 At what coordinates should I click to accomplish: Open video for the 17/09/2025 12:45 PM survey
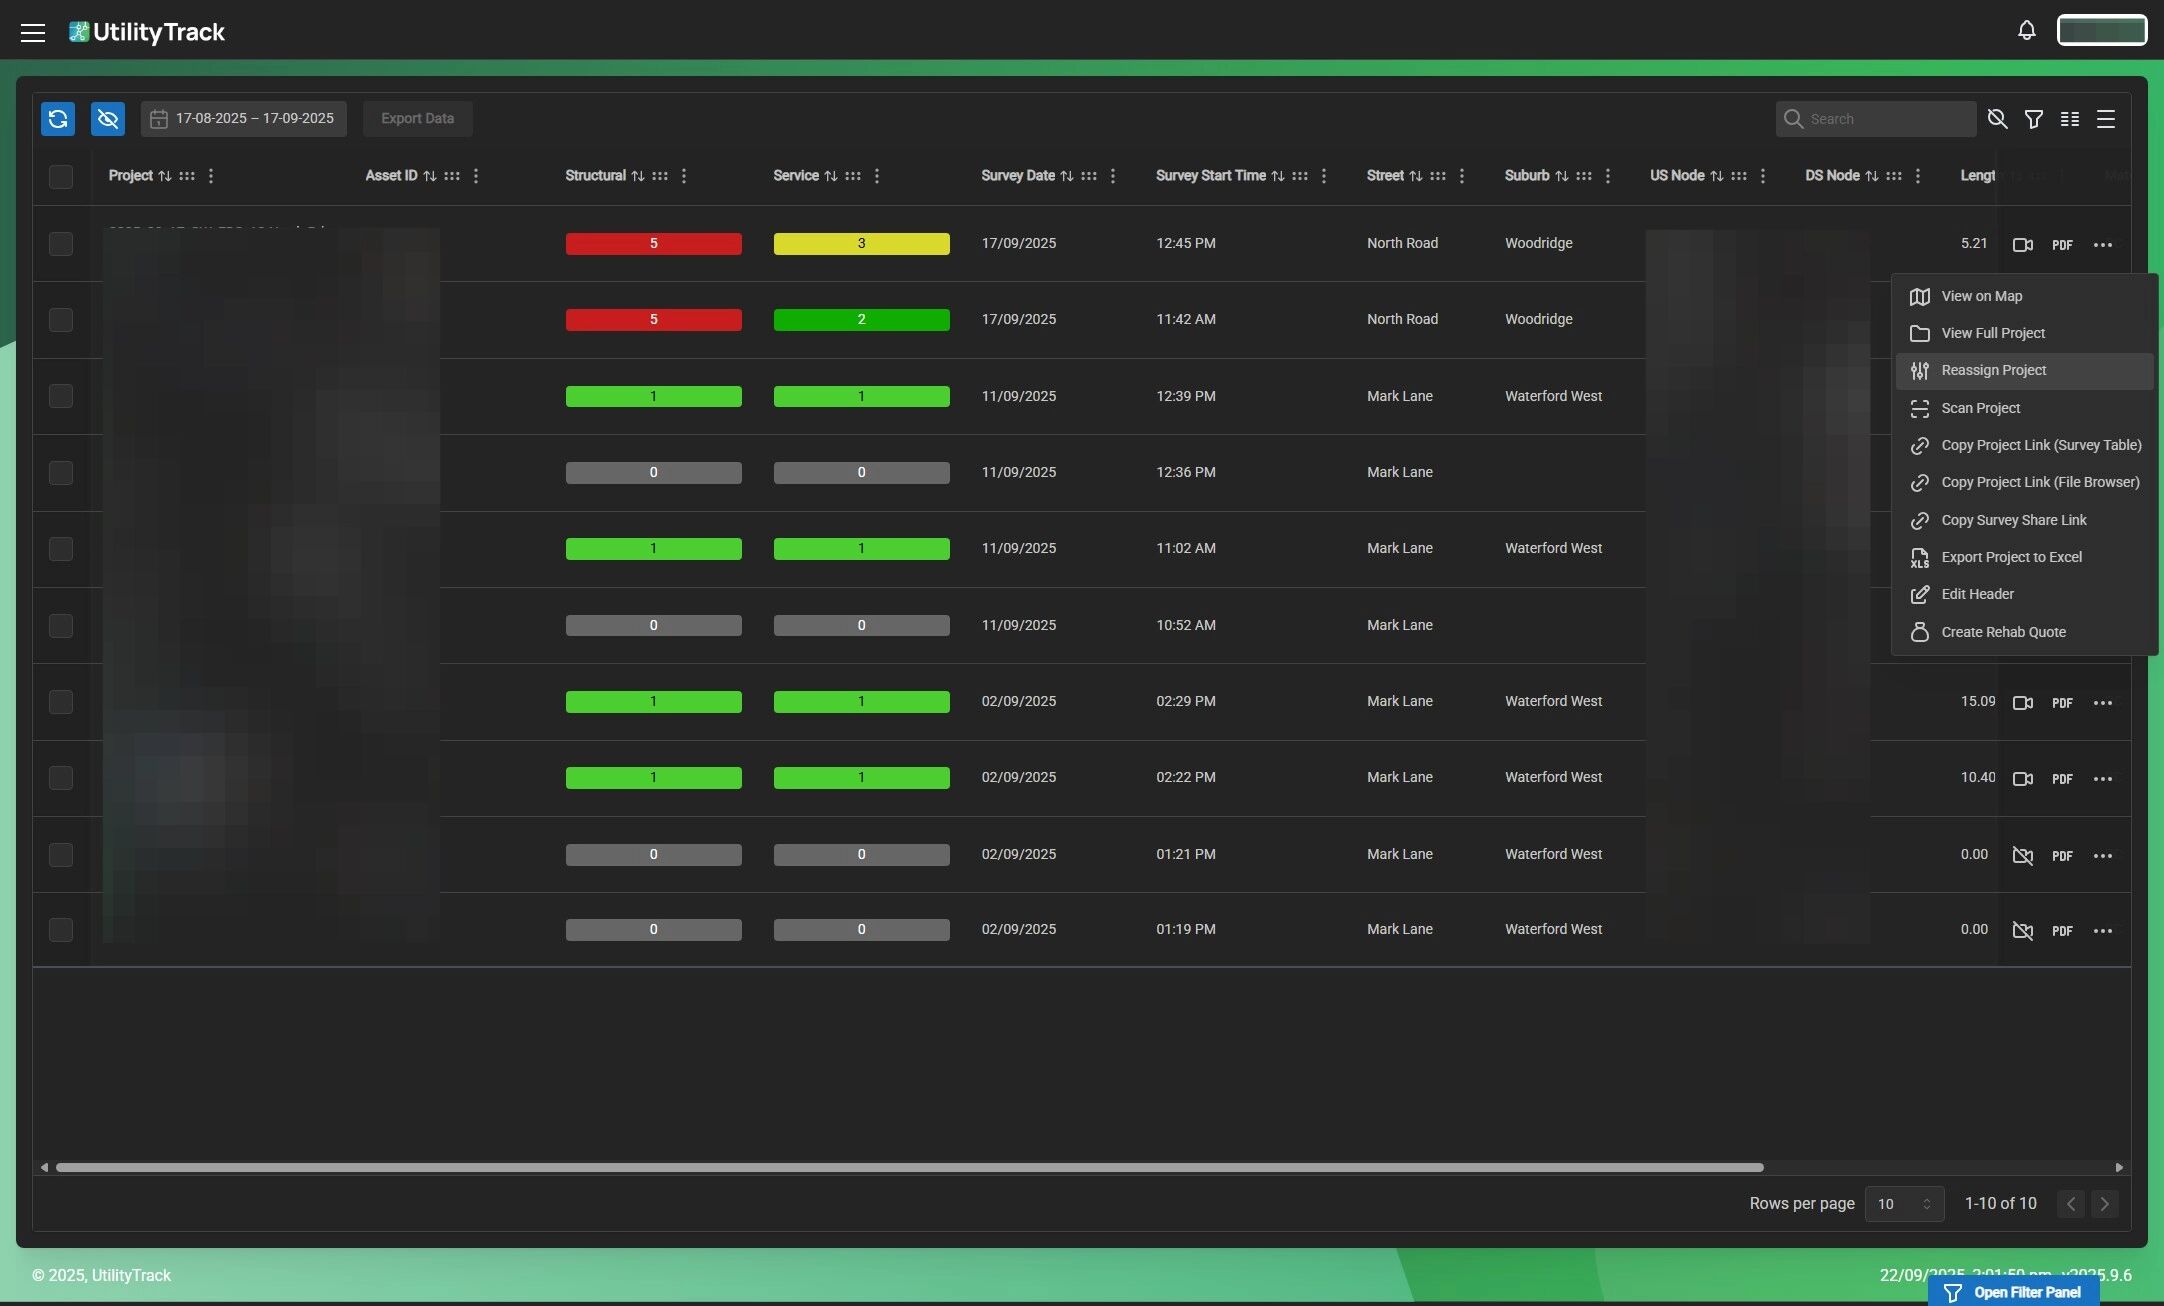pos(2022,245)
